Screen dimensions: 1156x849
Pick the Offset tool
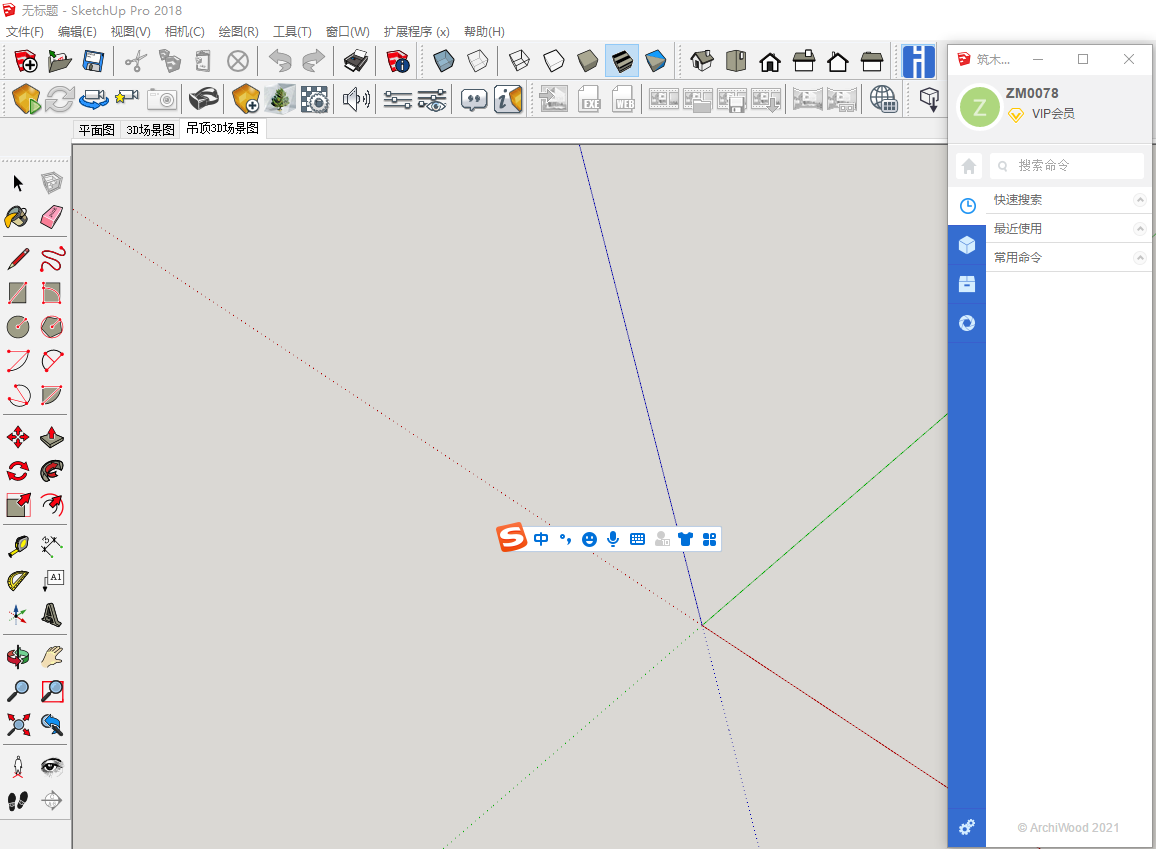point(52,505)
